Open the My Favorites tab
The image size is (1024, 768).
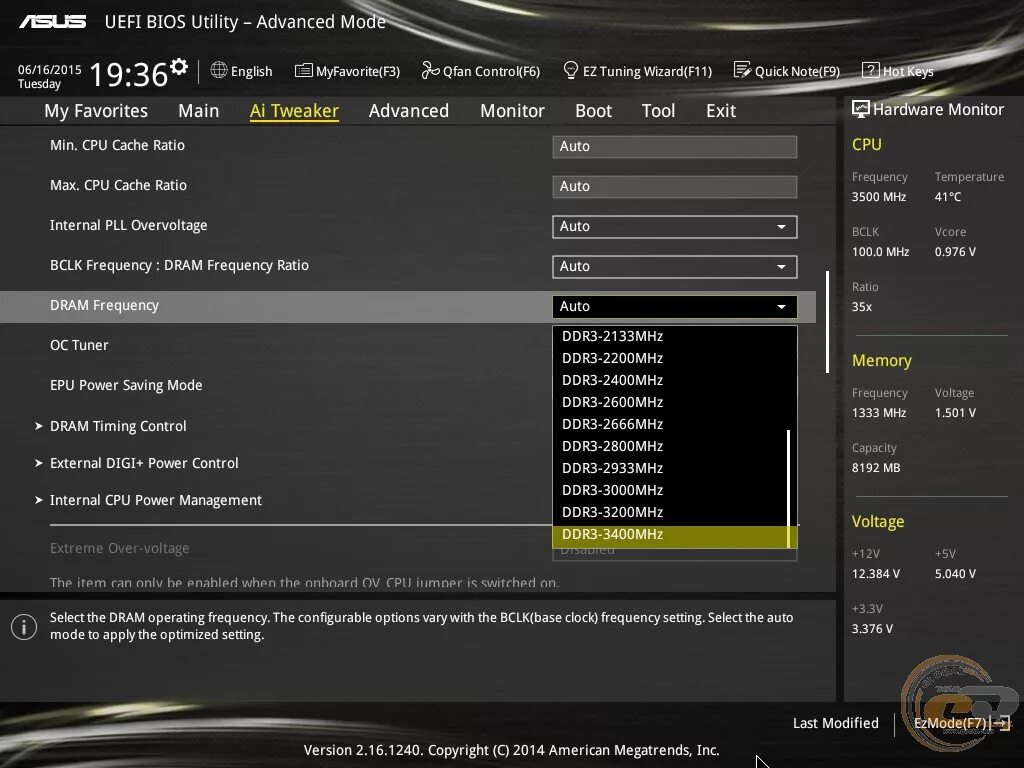click(x=96, y=111)
